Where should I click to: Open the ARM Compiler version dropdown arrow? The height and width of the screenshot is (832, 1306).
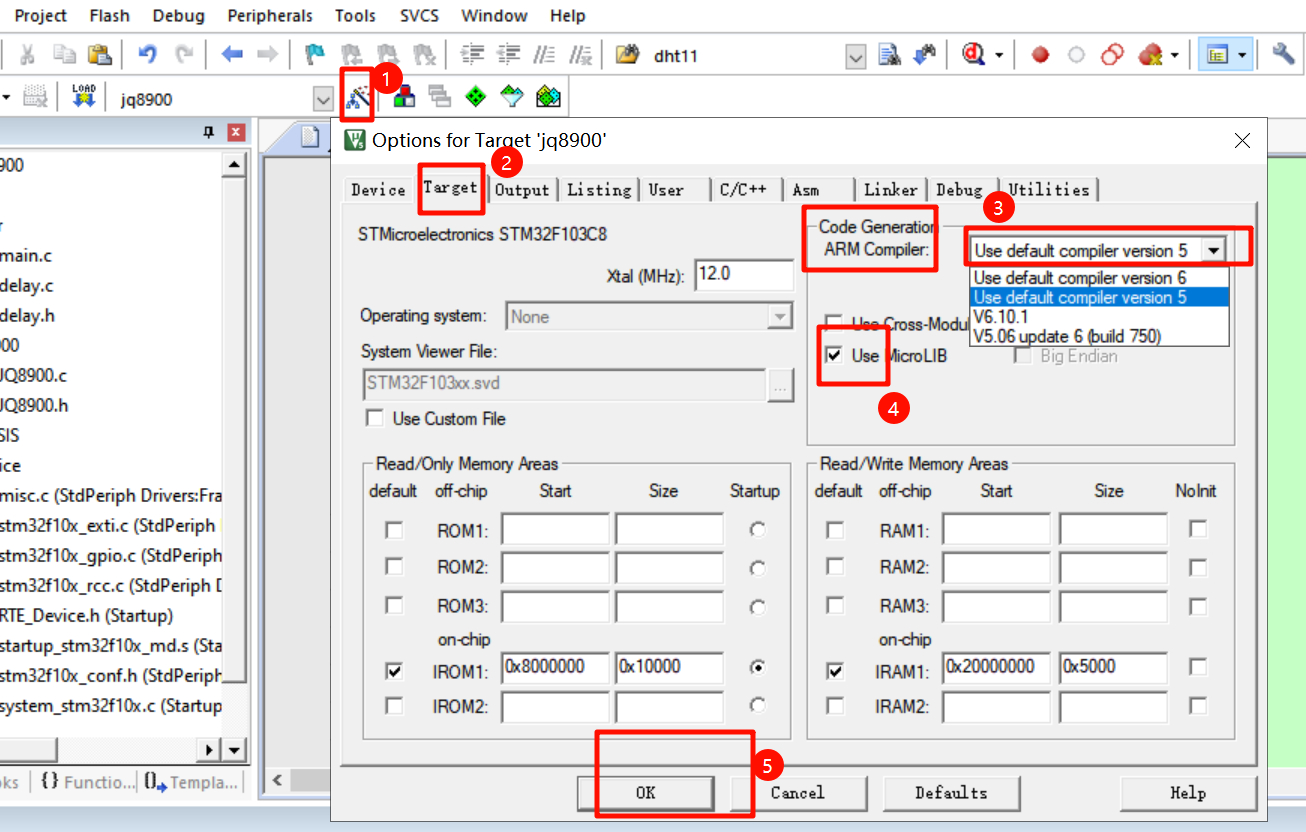point(1213,250)
